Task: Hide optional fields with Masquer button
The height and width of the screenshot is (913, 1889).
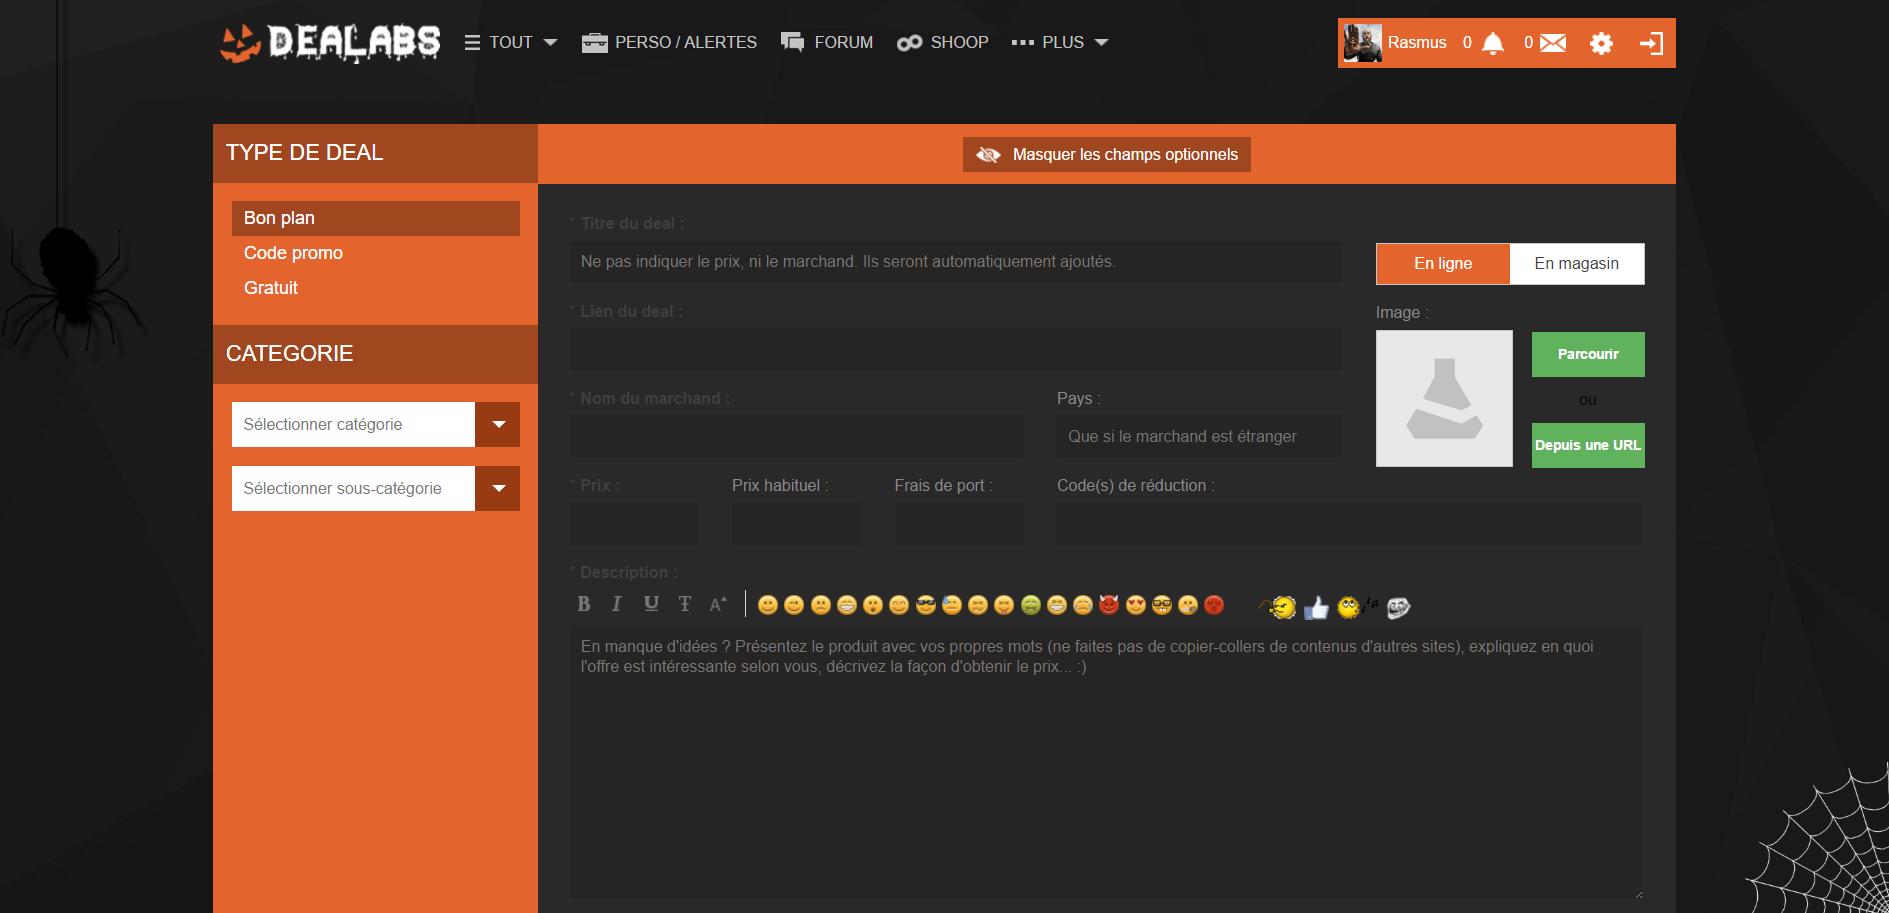Action: (x=1107, y=155)
